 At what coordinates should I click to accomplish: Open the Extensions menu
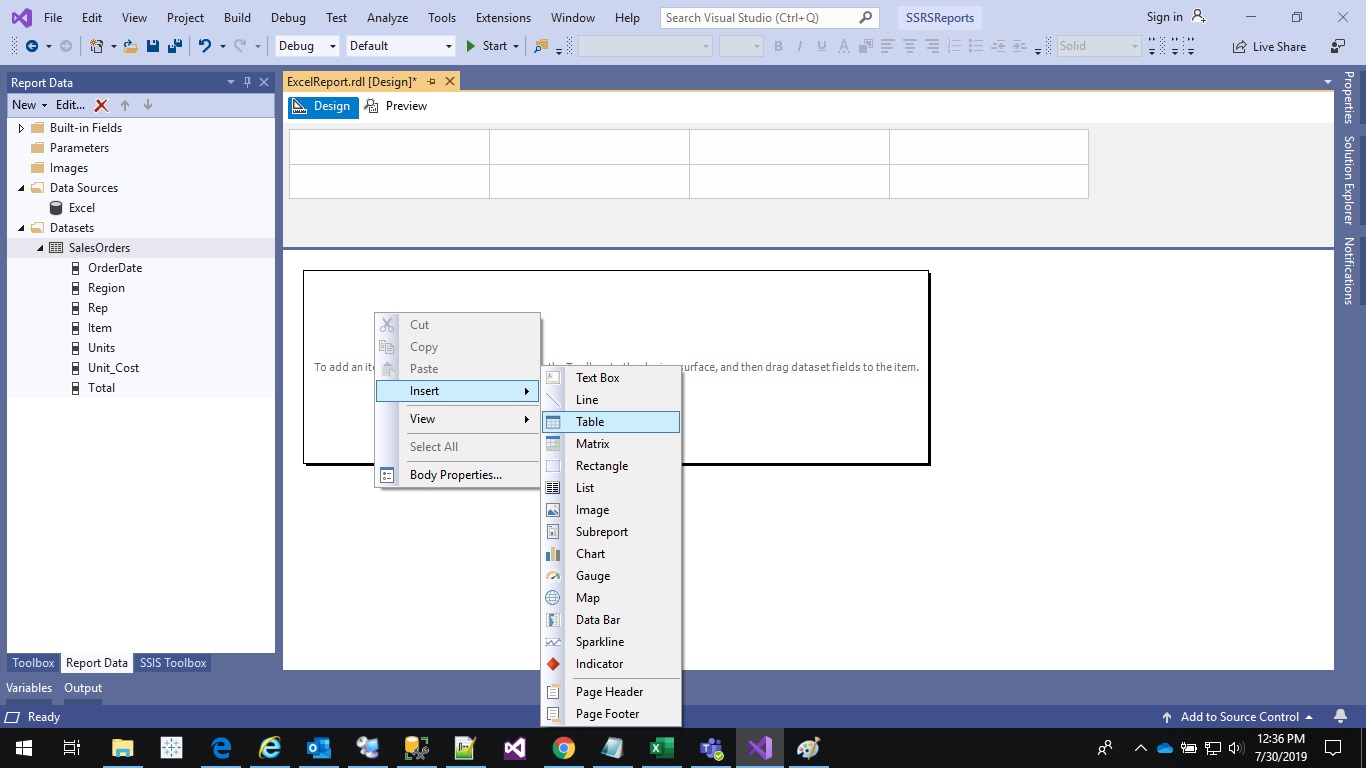[503, 17]
